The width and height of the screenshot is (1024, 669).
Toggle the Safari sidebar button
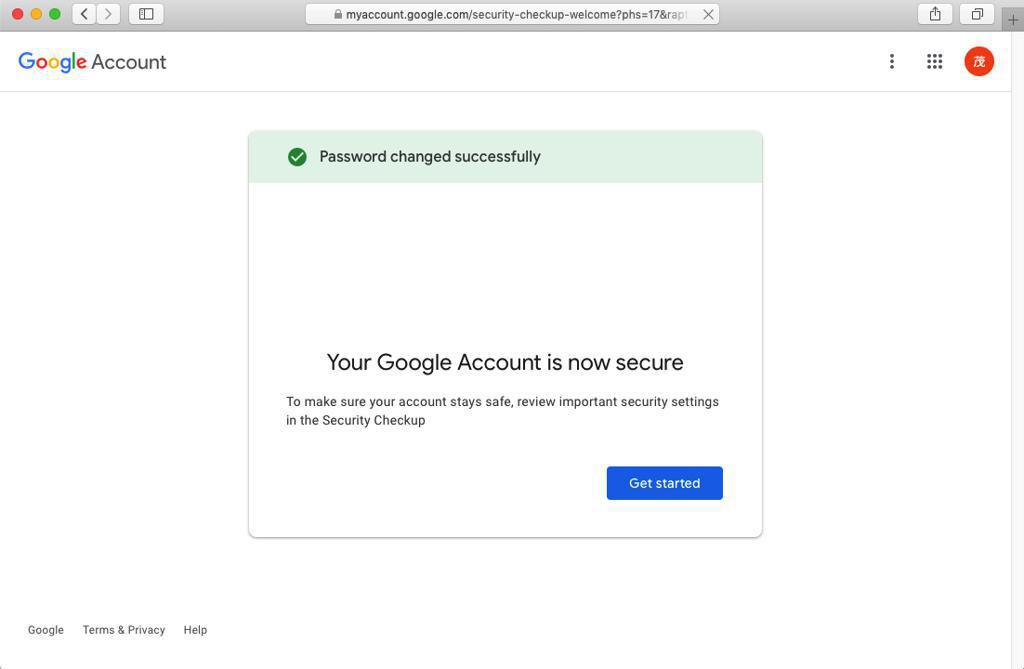point(146,14)
